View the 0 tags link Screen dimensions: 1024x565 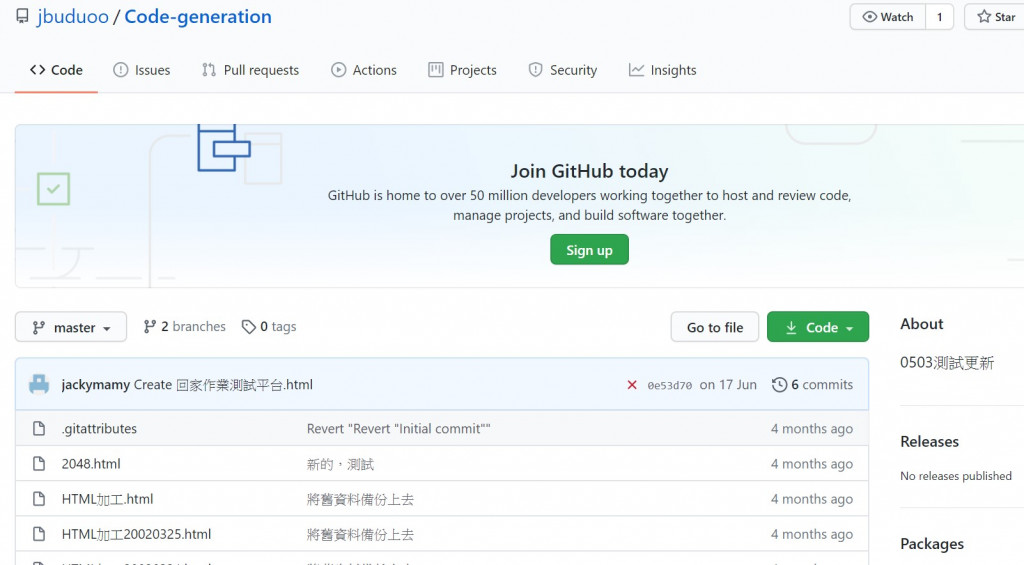point(269,327)
